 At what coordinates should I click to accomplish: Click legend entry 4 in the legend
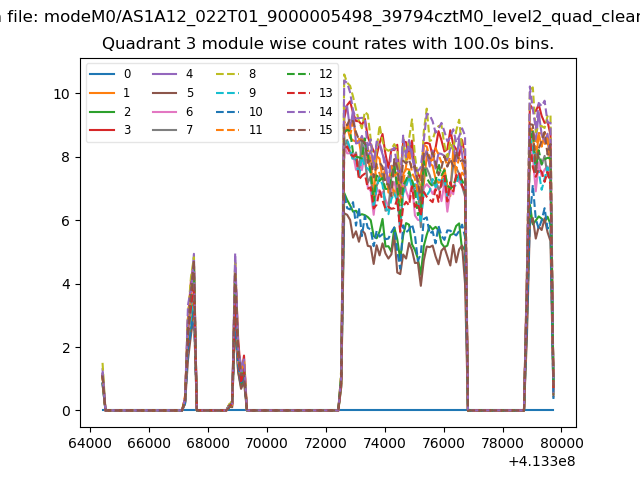(175, 74)
